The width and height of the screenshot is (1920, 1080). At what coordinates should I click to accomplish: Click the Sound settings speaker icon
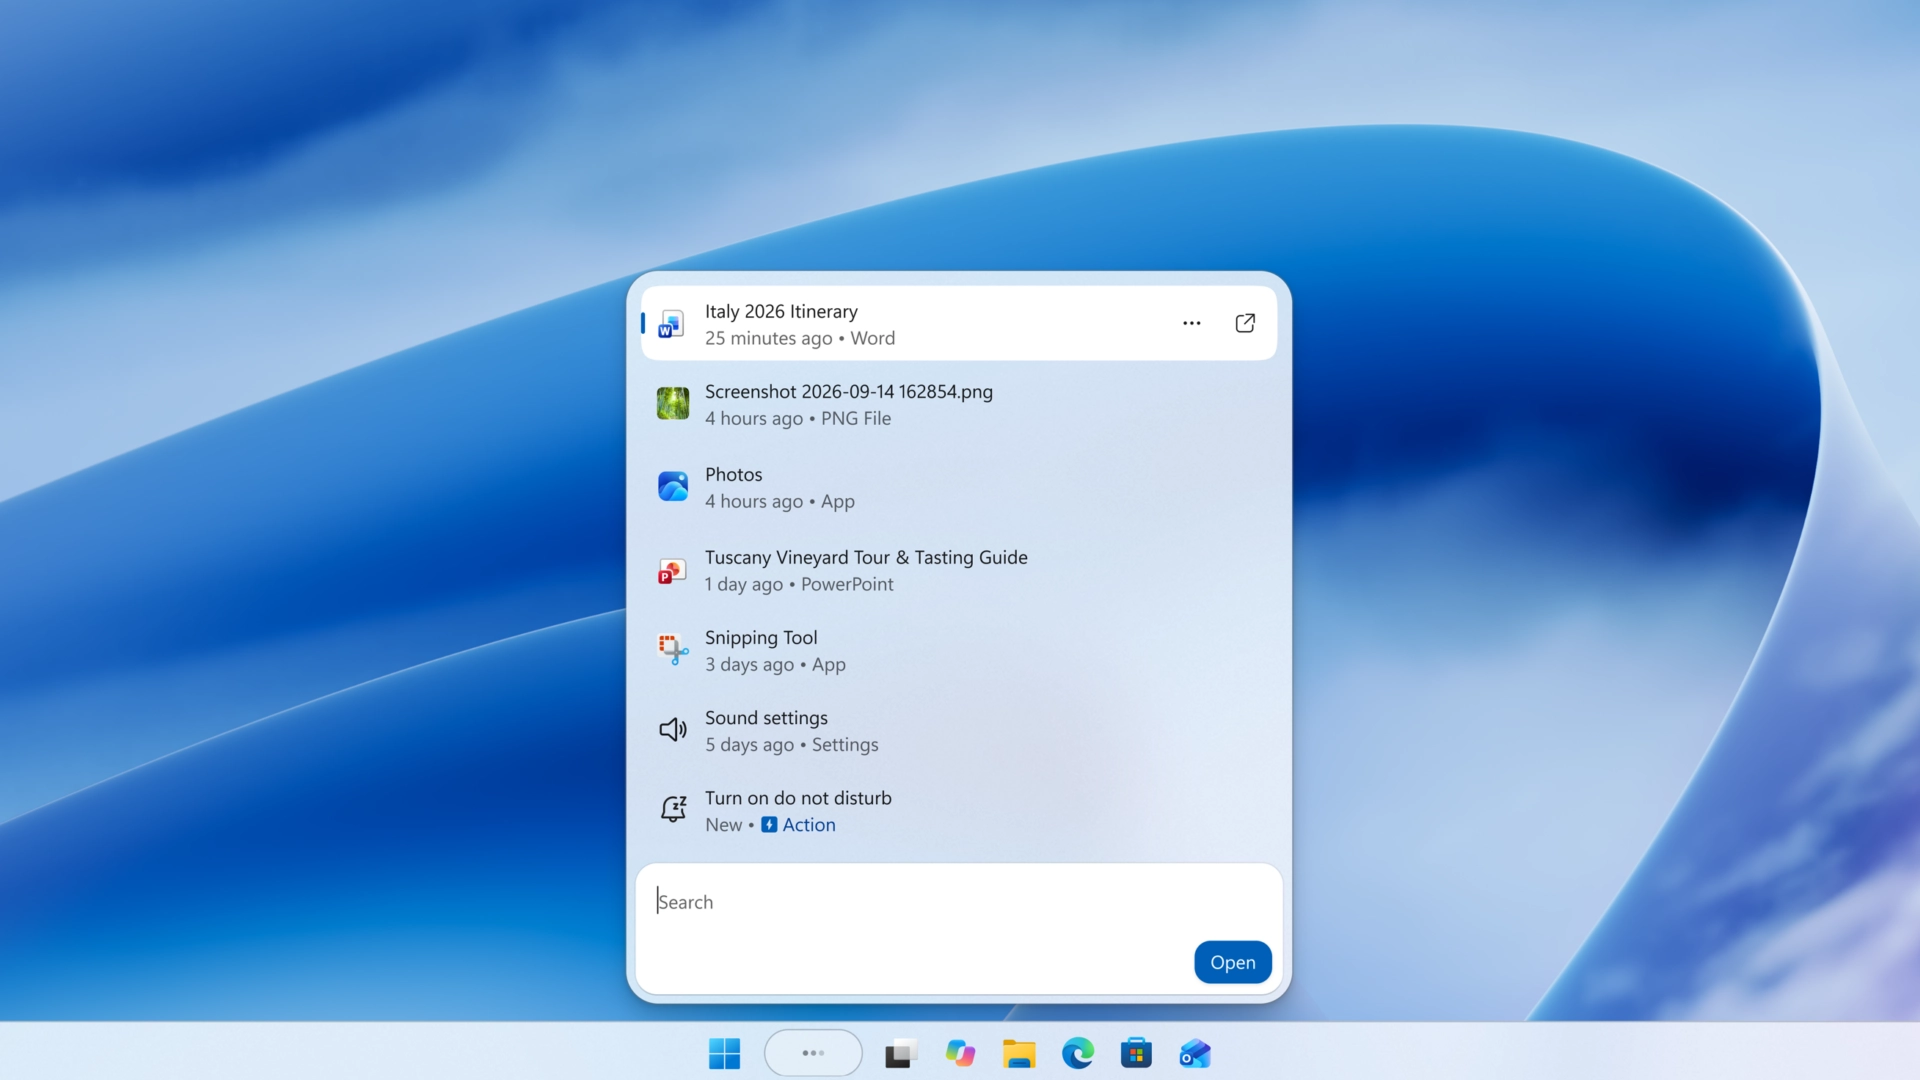[x=672, y=730]
